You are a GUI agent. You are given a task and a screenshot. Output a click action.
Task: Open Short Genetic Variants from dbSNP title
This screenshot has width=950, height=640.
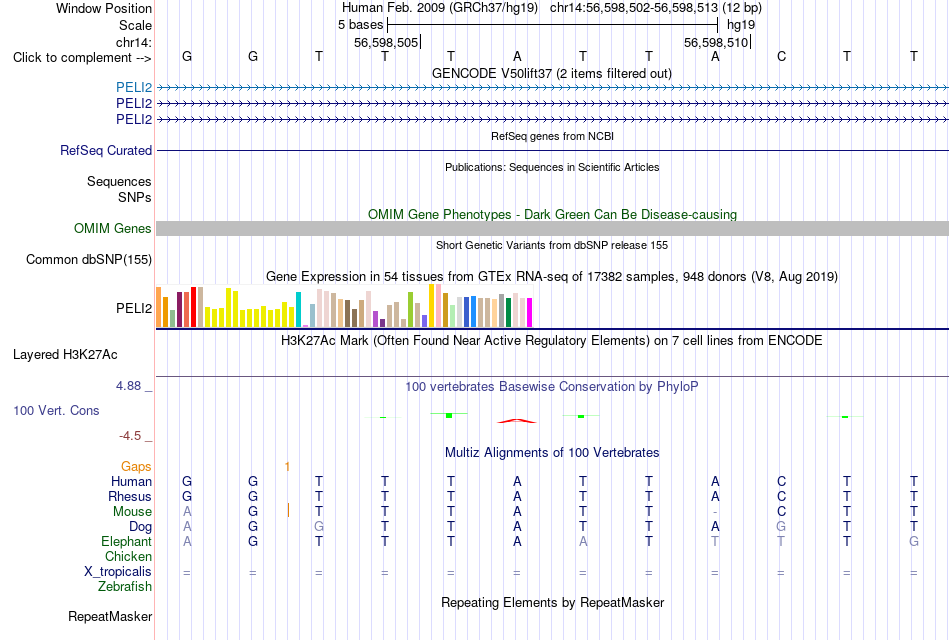[x=552, y=245]
